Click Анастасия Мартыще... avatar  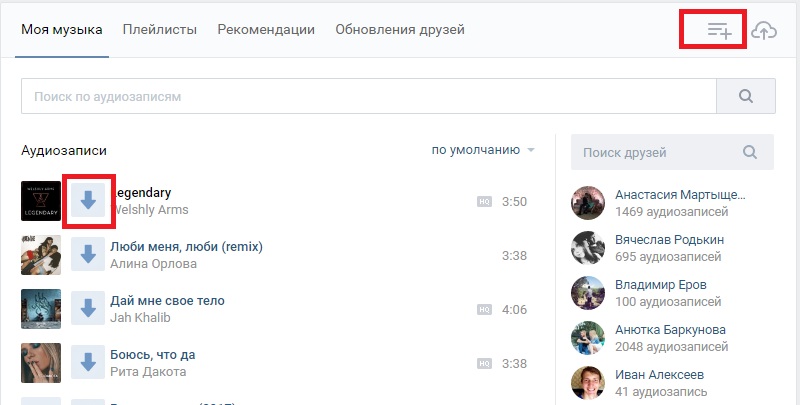click(x=588, y=202)
